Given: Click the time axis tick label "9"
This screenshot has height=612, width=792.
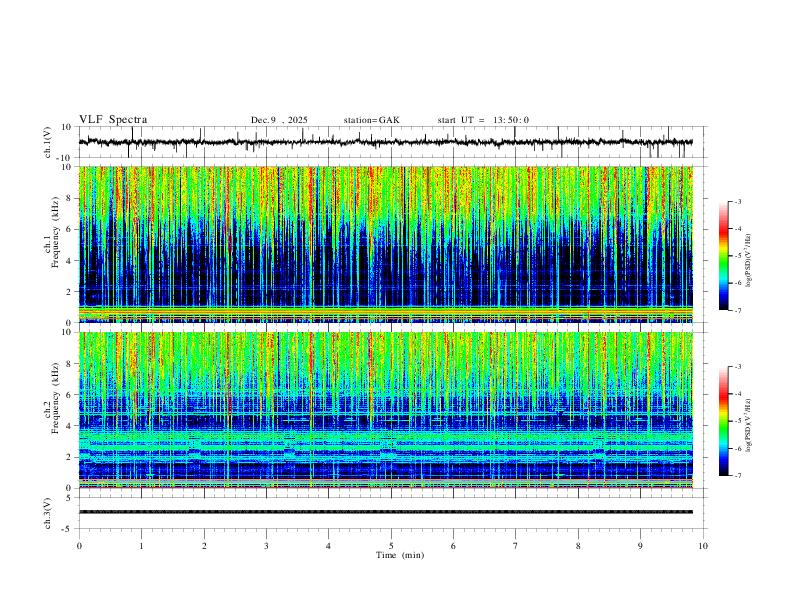Looking at the screenshot, I should tap(640, 546).
